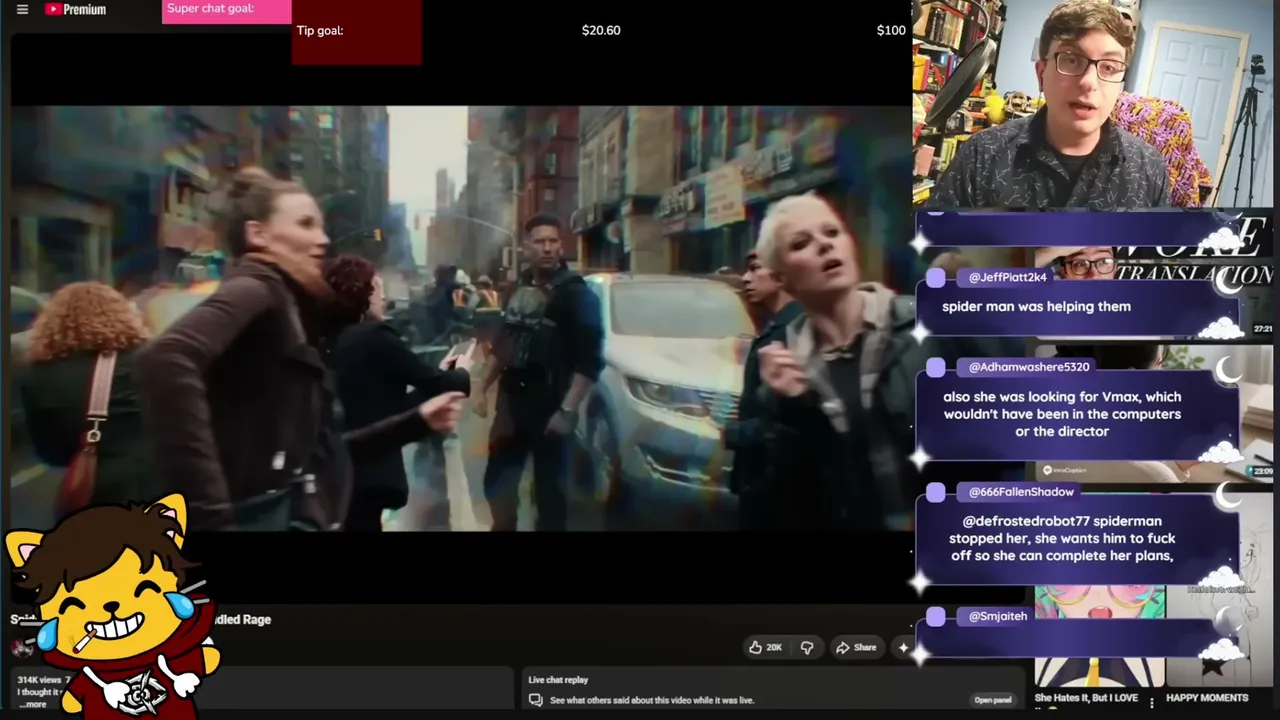Click 'spider man was helping them' chat message
This screenshot has height=720, width=1280.
tap(1036, 307)
